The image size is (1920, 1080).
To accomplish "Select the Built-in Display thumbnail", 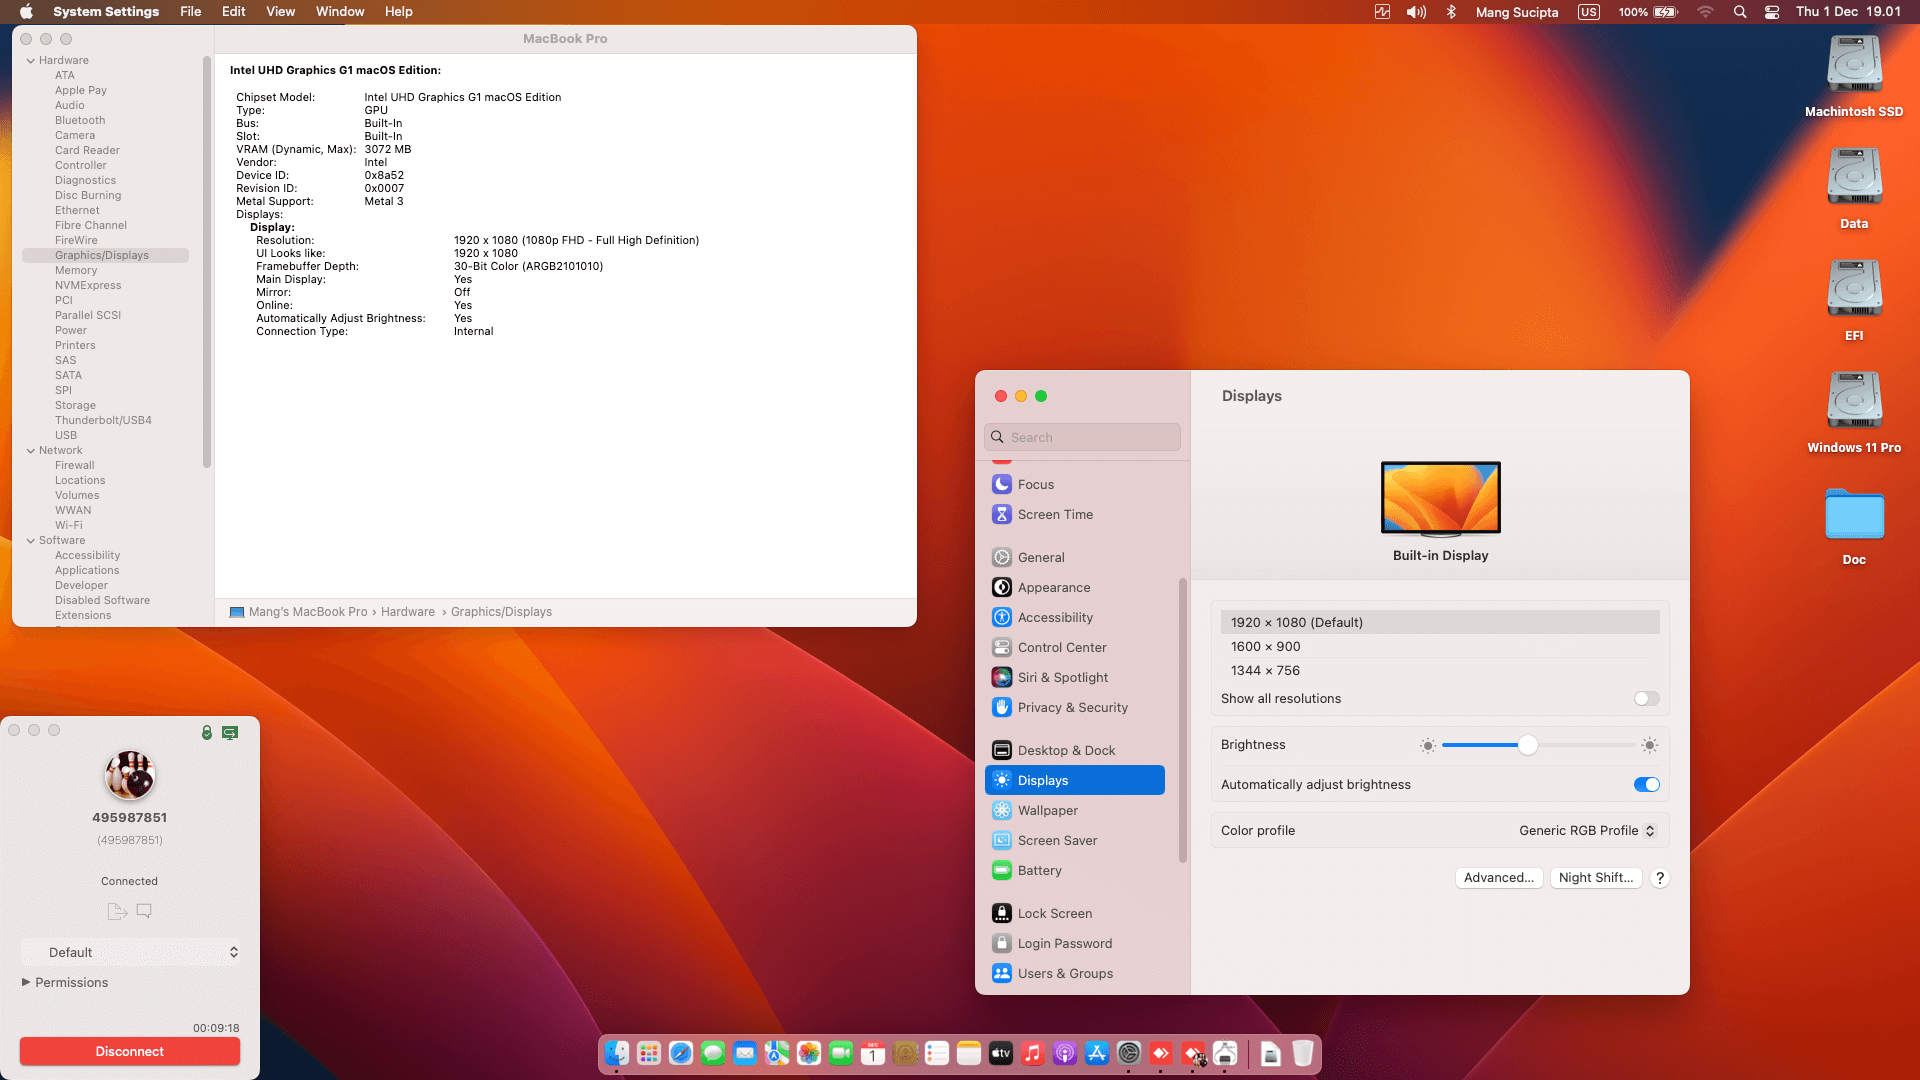I will (1441, 498).
